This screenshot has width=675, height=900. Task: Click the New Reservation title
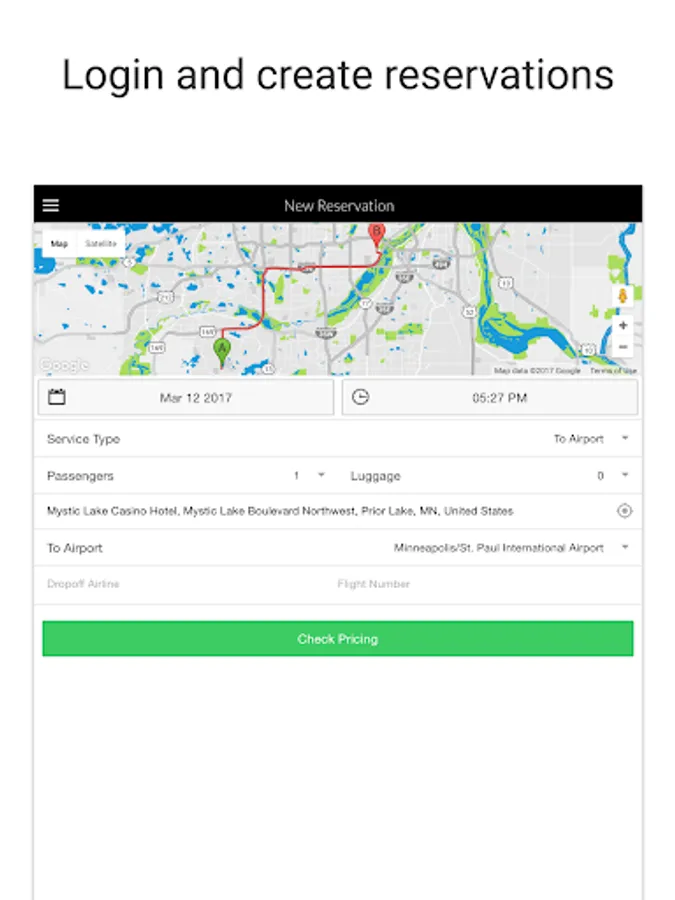pos(339,205)
